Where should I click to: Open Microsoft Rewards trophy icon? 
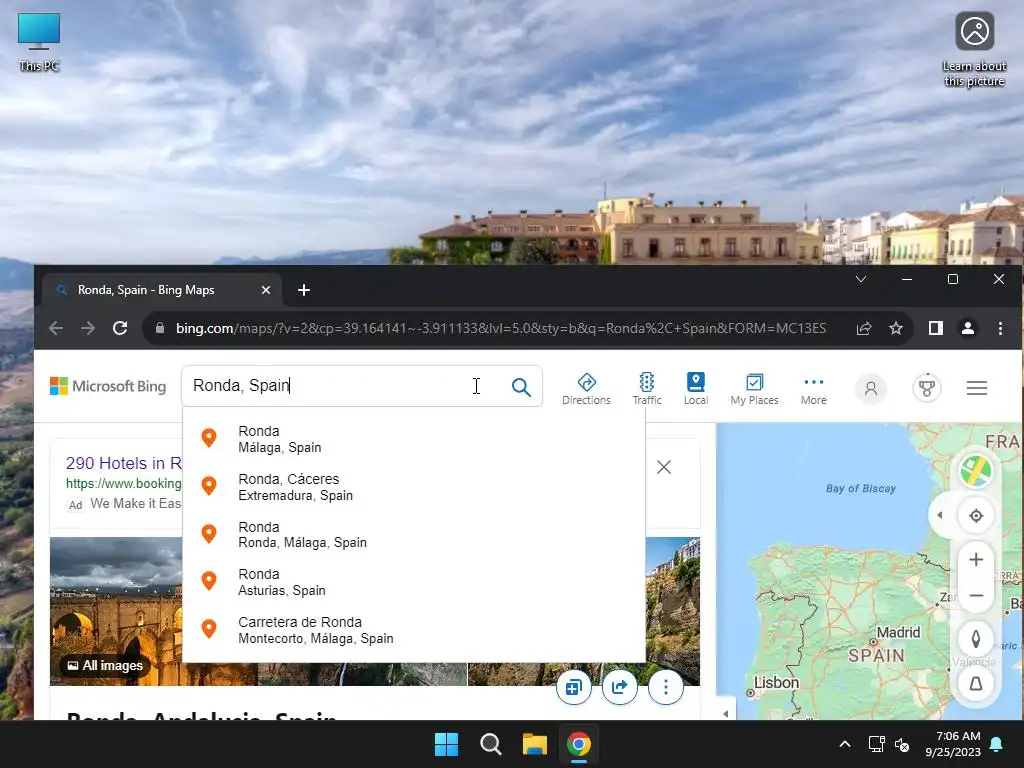pos(927,389)
